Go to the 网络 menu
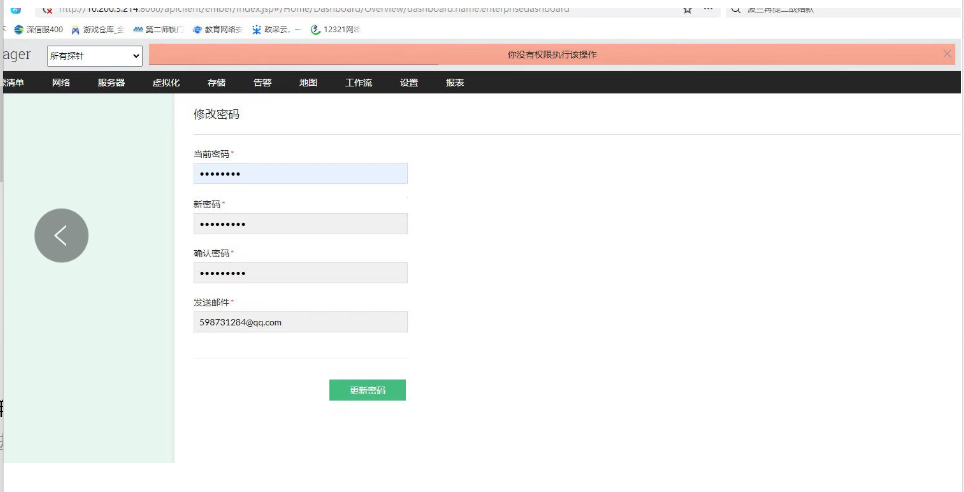This screenshot has width=964, height=492. (61, 83)
